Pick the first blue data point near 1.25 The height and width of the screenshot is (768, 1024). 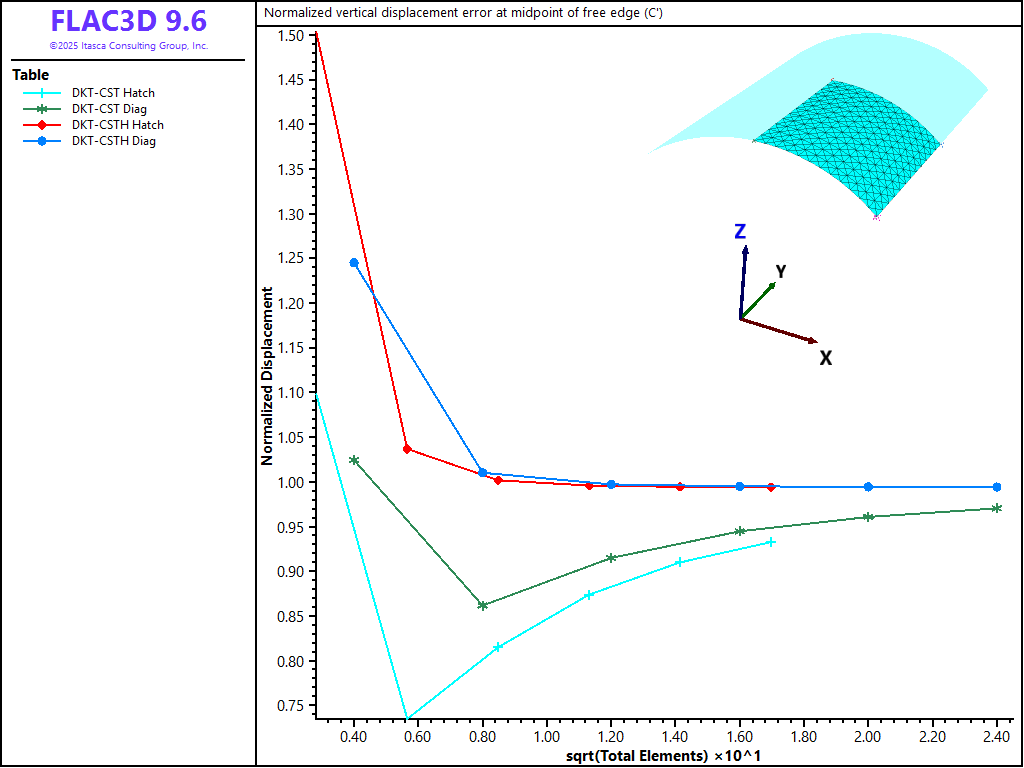pyautogui.click(x=354, y=263)
